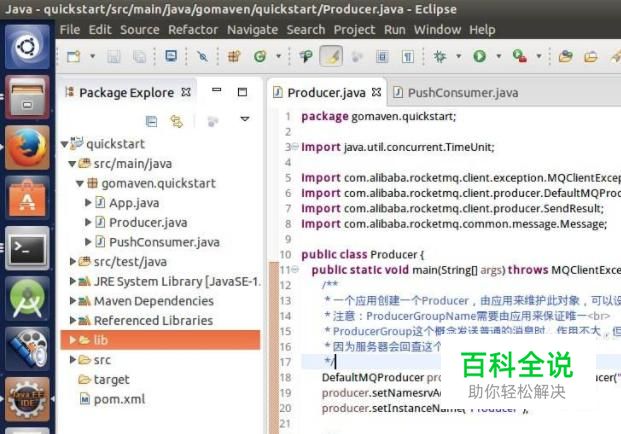Screen dimensions: 621x434
Task: Toggle Show Whitespace Characters icon
Action: (x=408, y=57)
